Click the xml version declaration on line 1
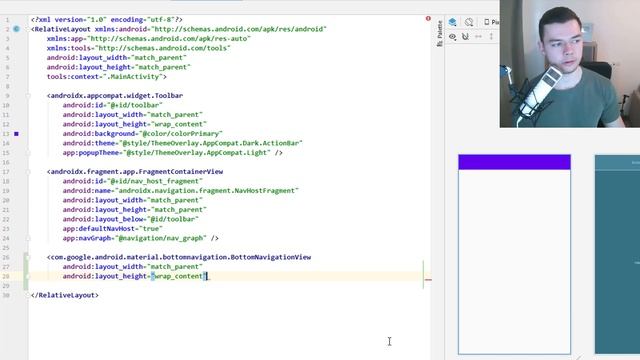The image size is (640, 360). point(107,20)
